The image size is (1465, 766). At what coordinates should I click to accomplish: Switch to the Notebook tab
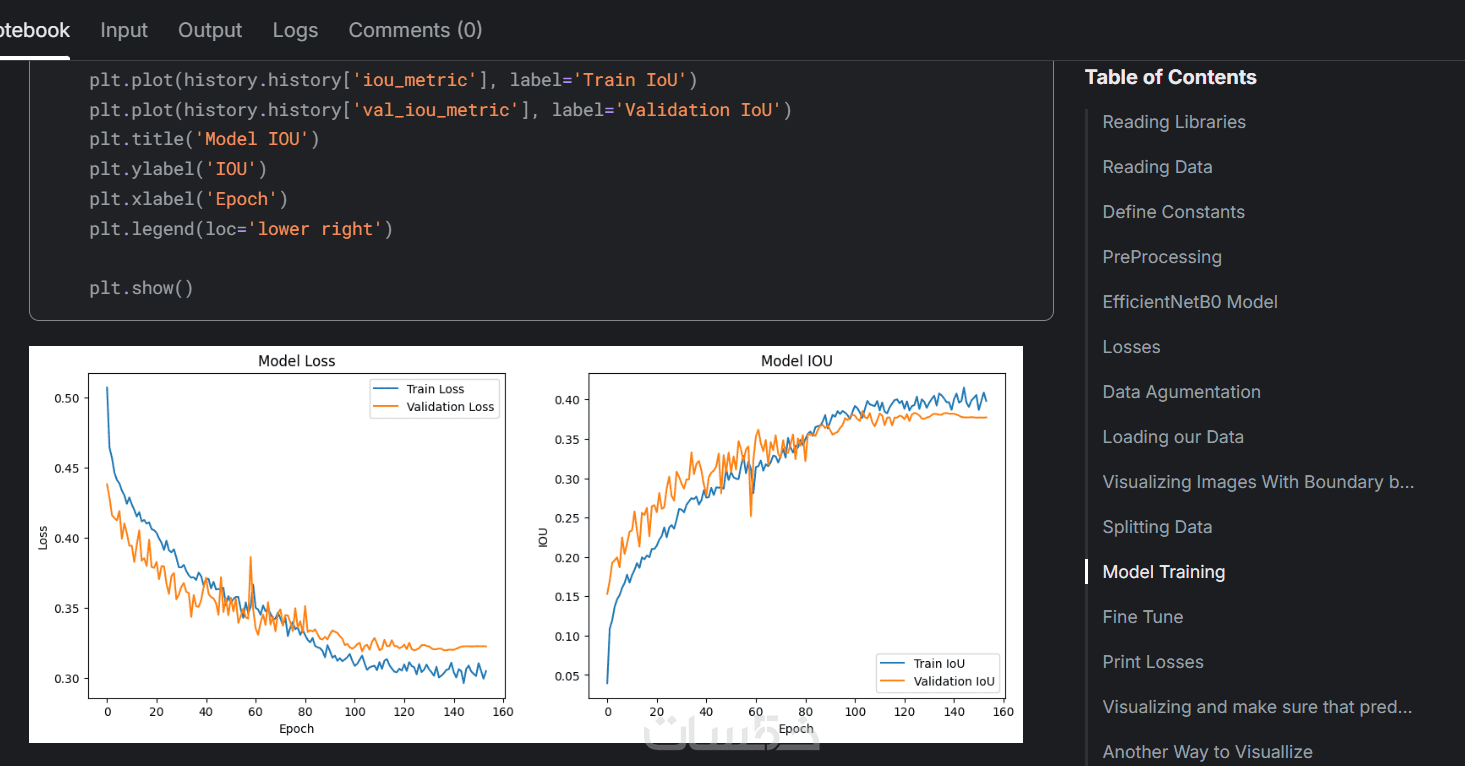(x=35, y=30)
